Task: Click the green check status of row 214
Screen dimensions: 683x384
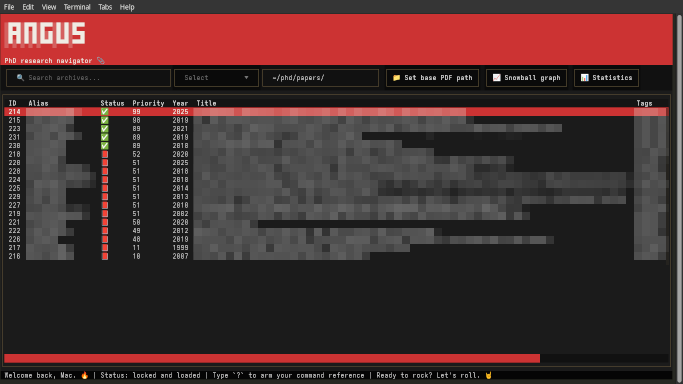Action: click(x=105, y=112)
